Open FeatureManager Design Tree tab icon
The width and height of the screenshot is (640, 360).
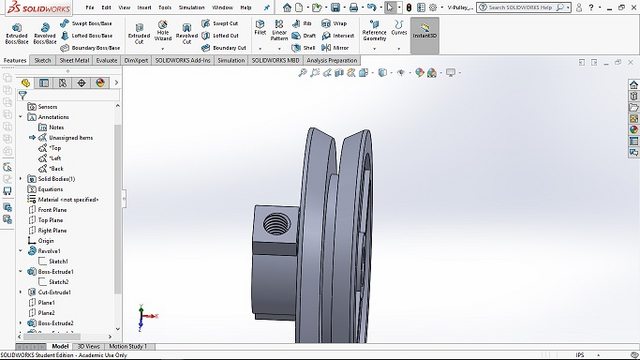click(x=25, y=83)
